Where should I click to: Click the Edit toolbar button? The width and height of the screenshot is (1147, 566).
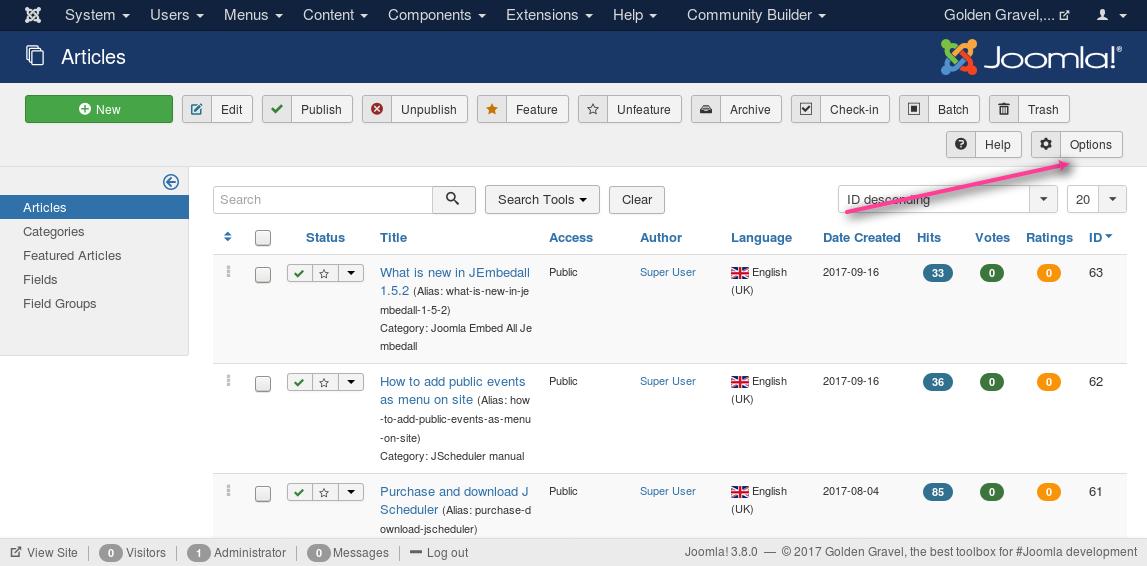coord(217,109)
